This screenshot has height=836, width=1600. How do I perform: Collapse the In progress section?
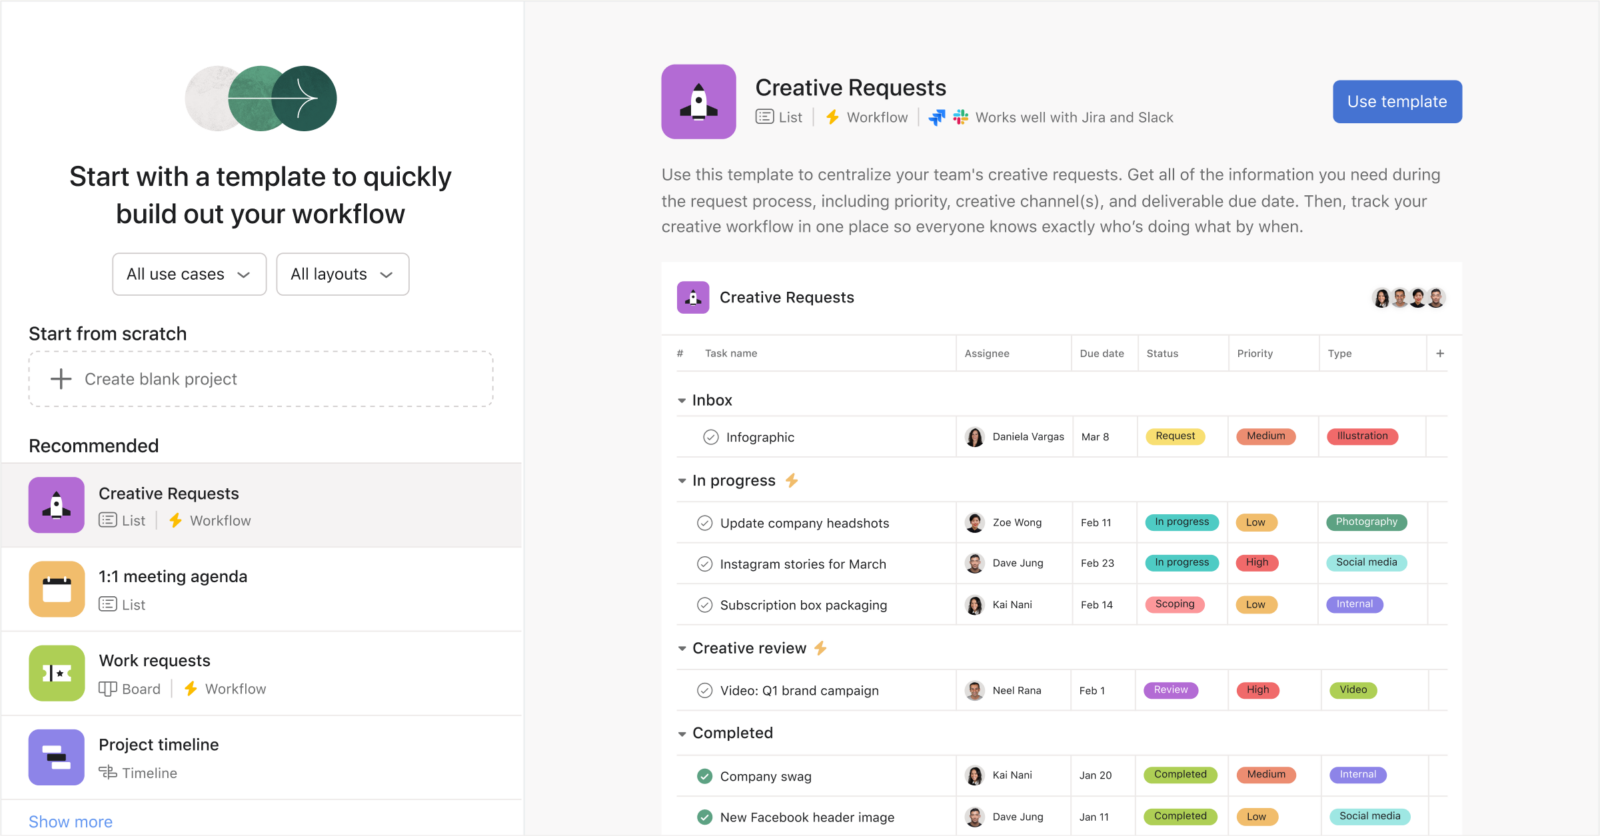pos(681,480)
